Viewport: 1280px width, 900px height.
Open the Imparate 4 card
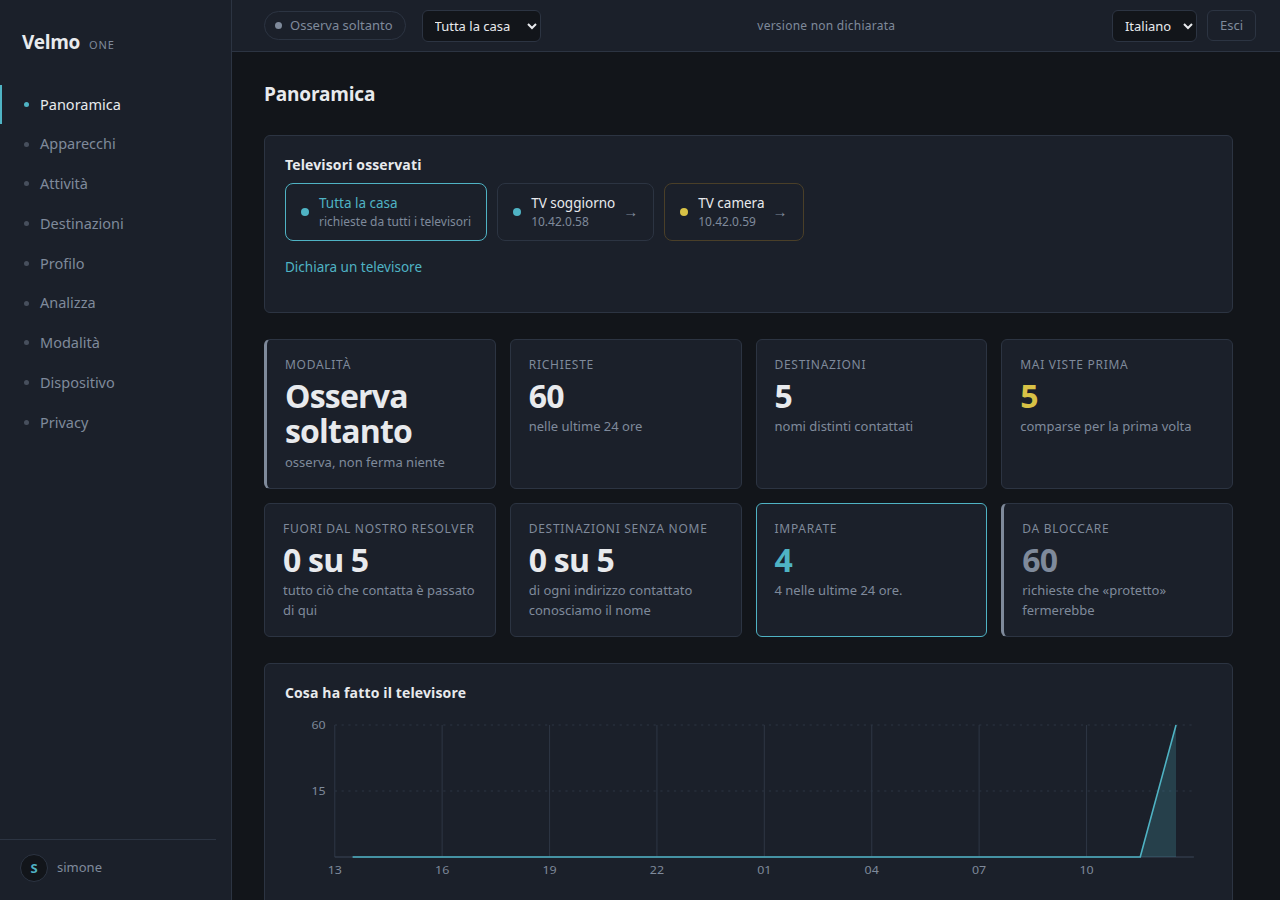coord(871,570)
